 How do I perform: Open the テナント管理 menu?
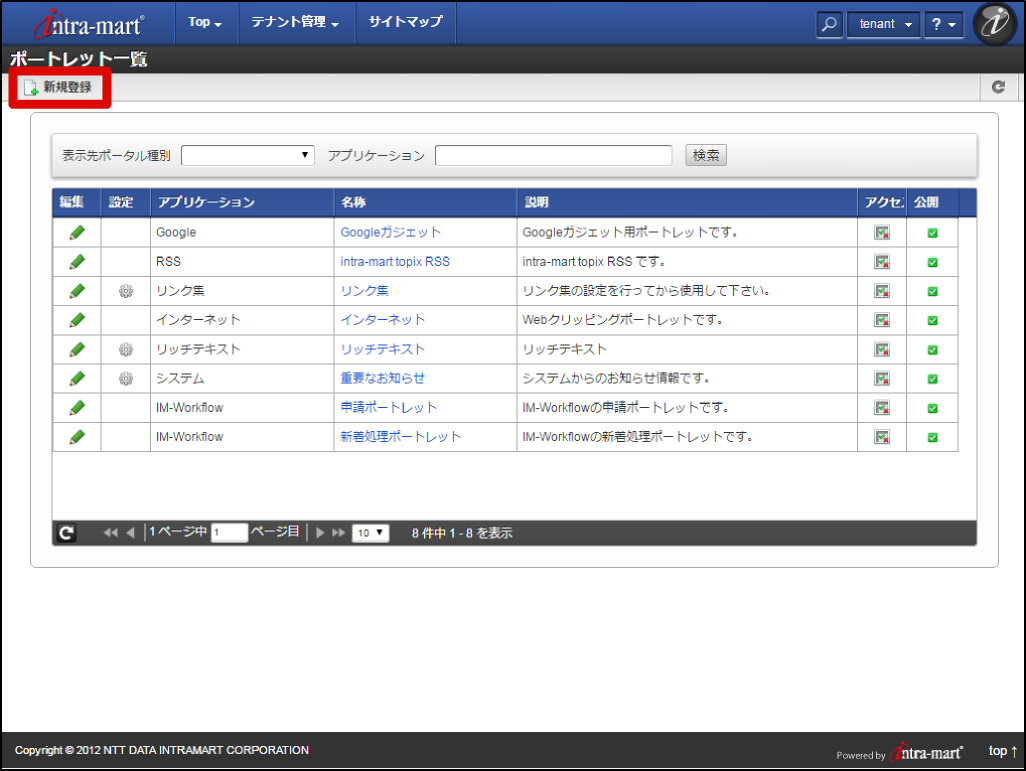(296, 23)
